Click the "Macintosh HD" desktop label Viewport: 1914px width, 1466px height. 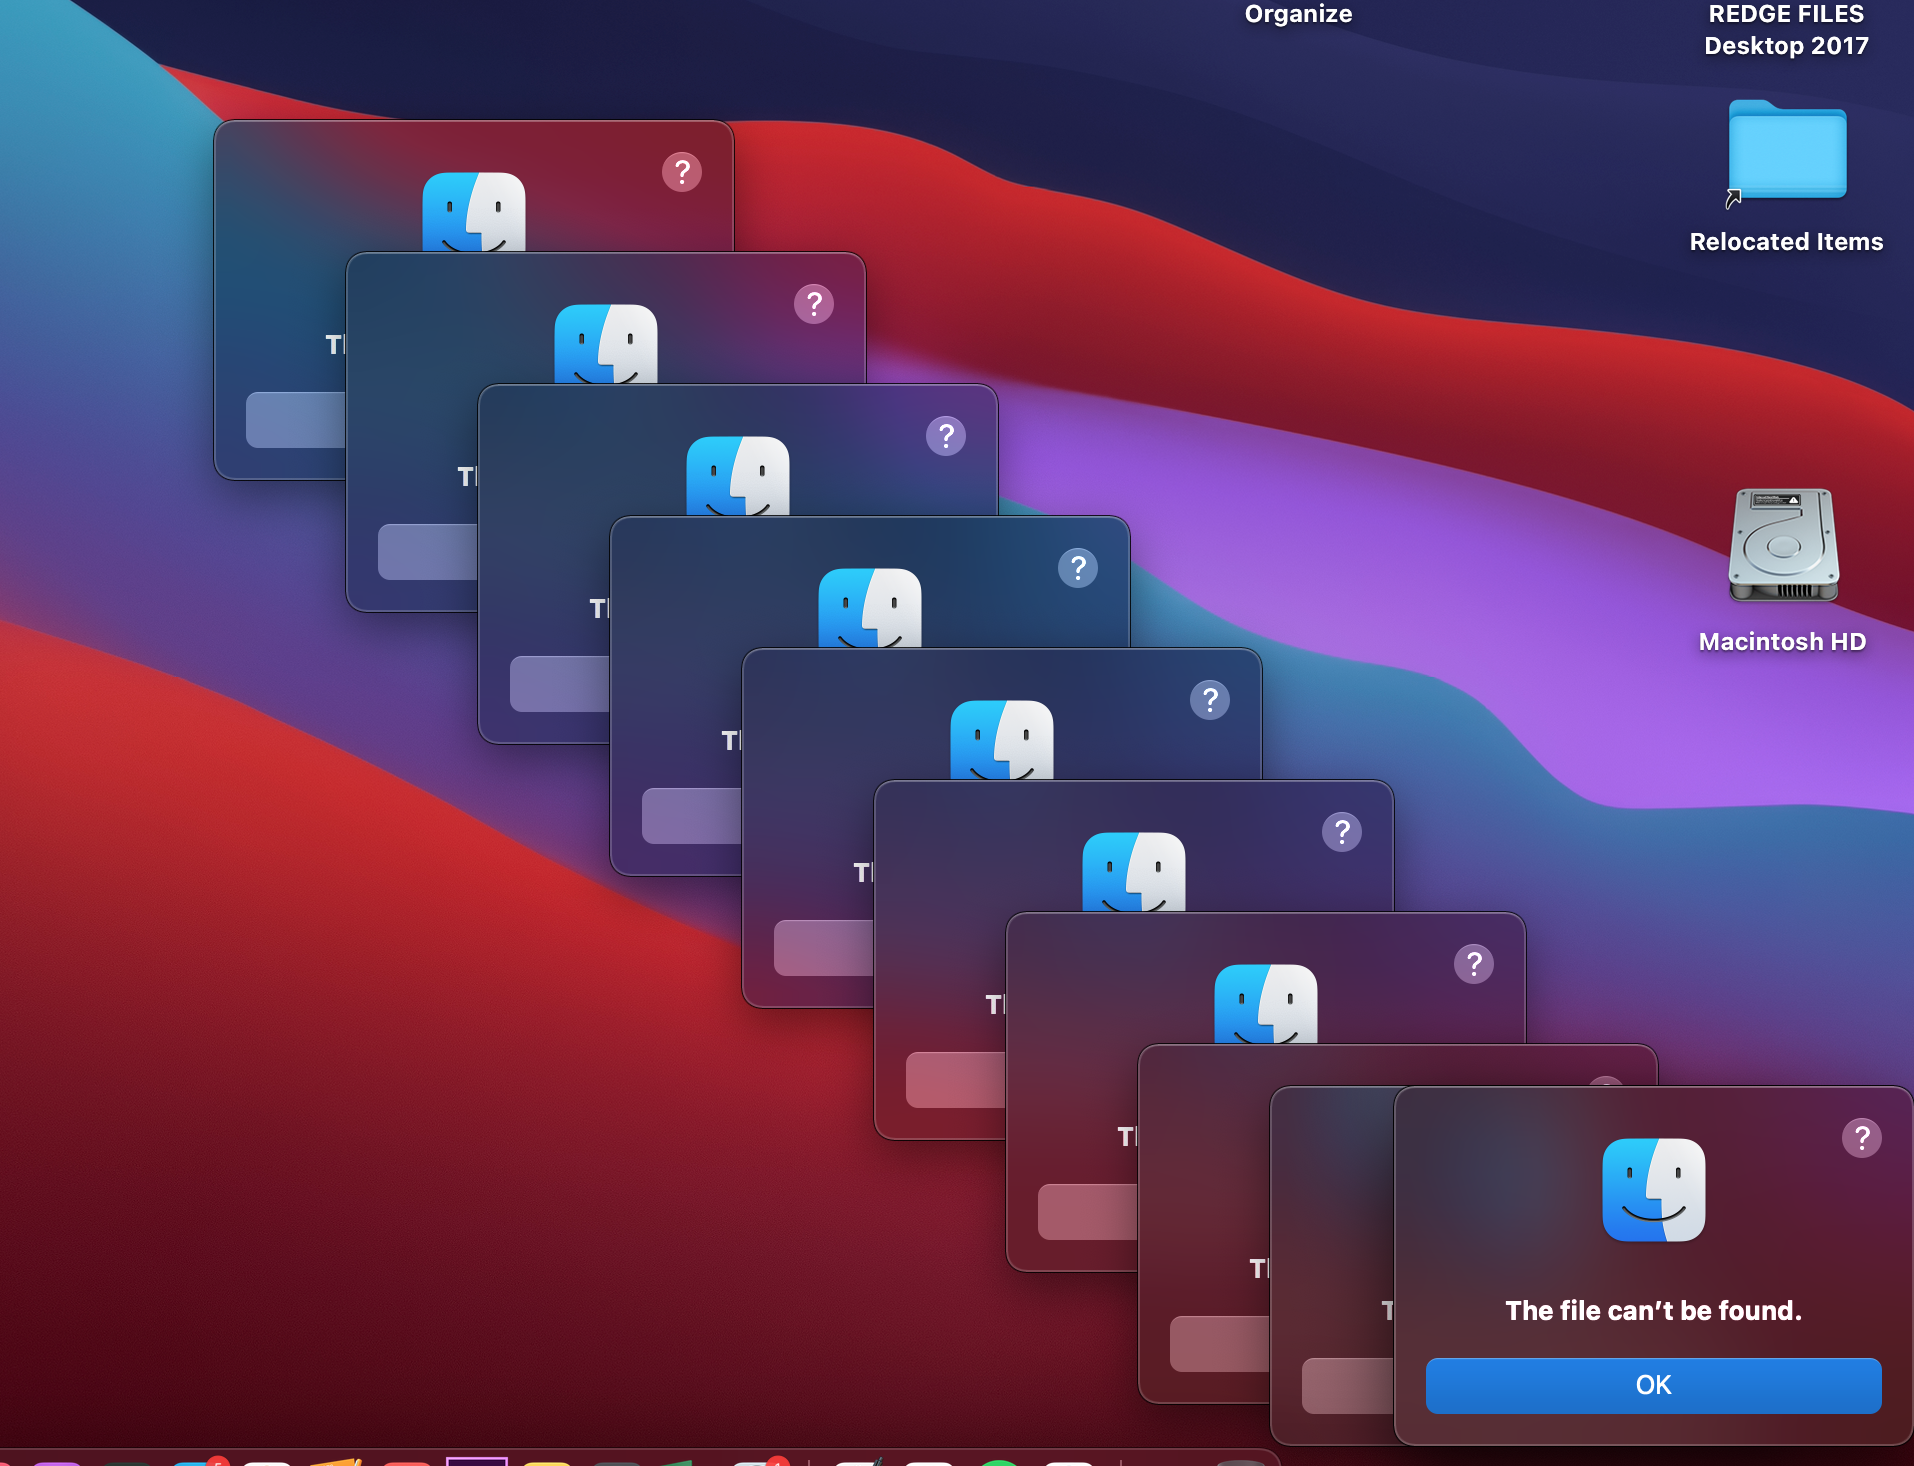click(1782, 642)
